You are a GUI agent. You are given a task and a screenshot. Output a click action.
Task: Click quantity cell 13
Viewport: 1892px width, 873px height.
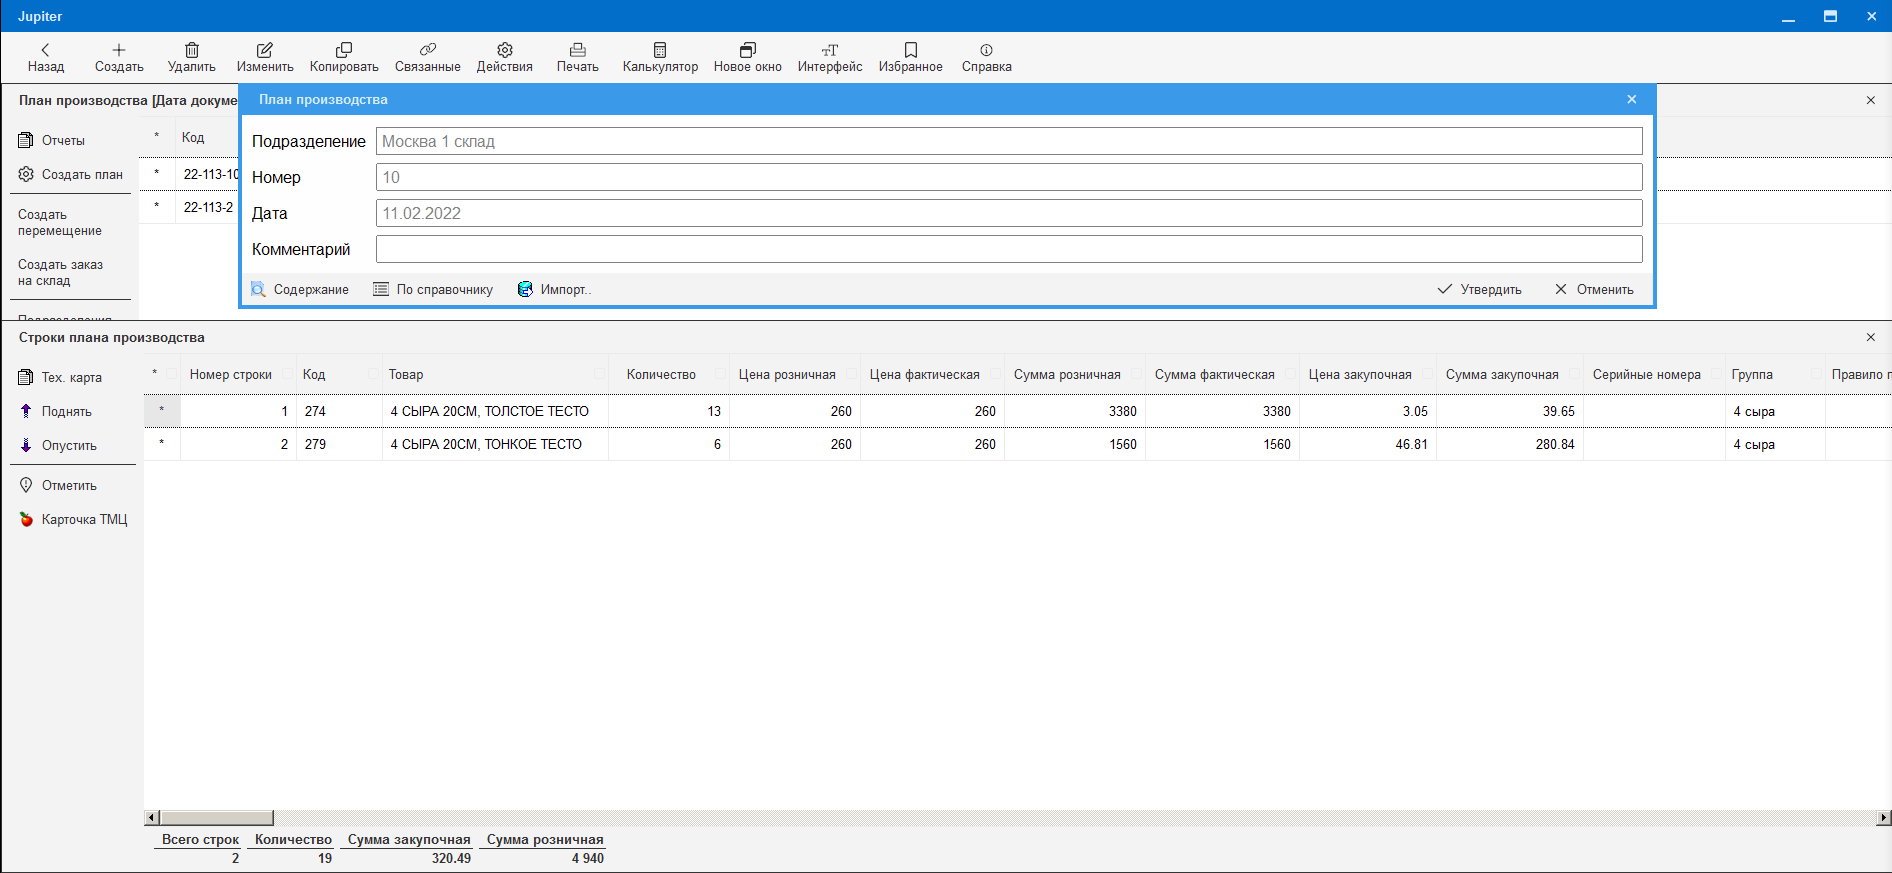pos(669,411)
